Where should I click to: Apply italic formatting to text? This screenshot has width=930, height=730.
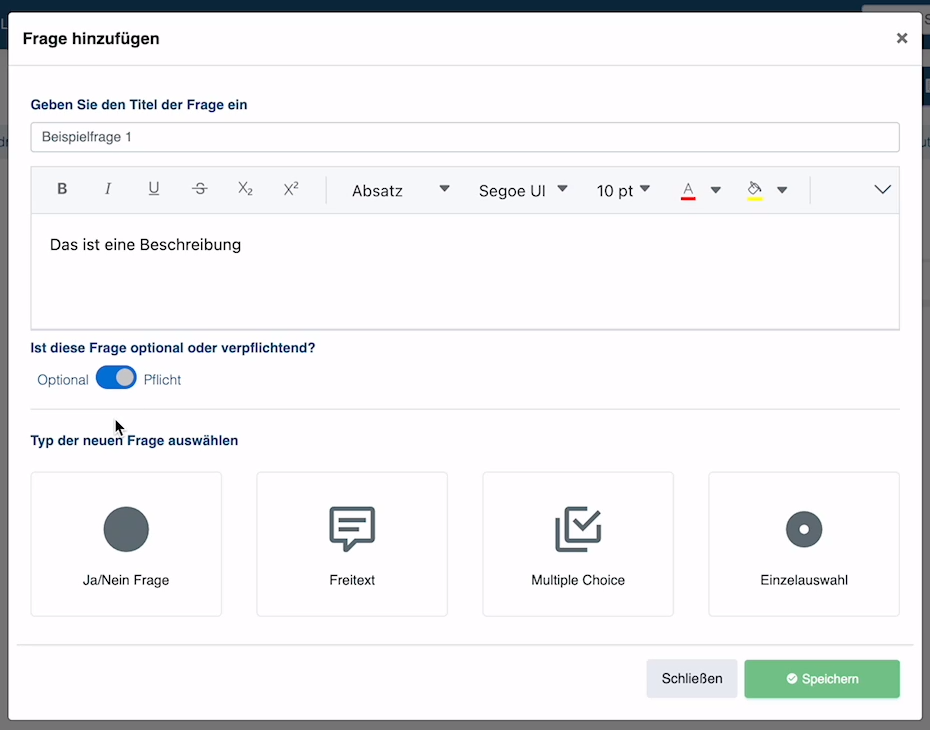click(x=108, y=189)
